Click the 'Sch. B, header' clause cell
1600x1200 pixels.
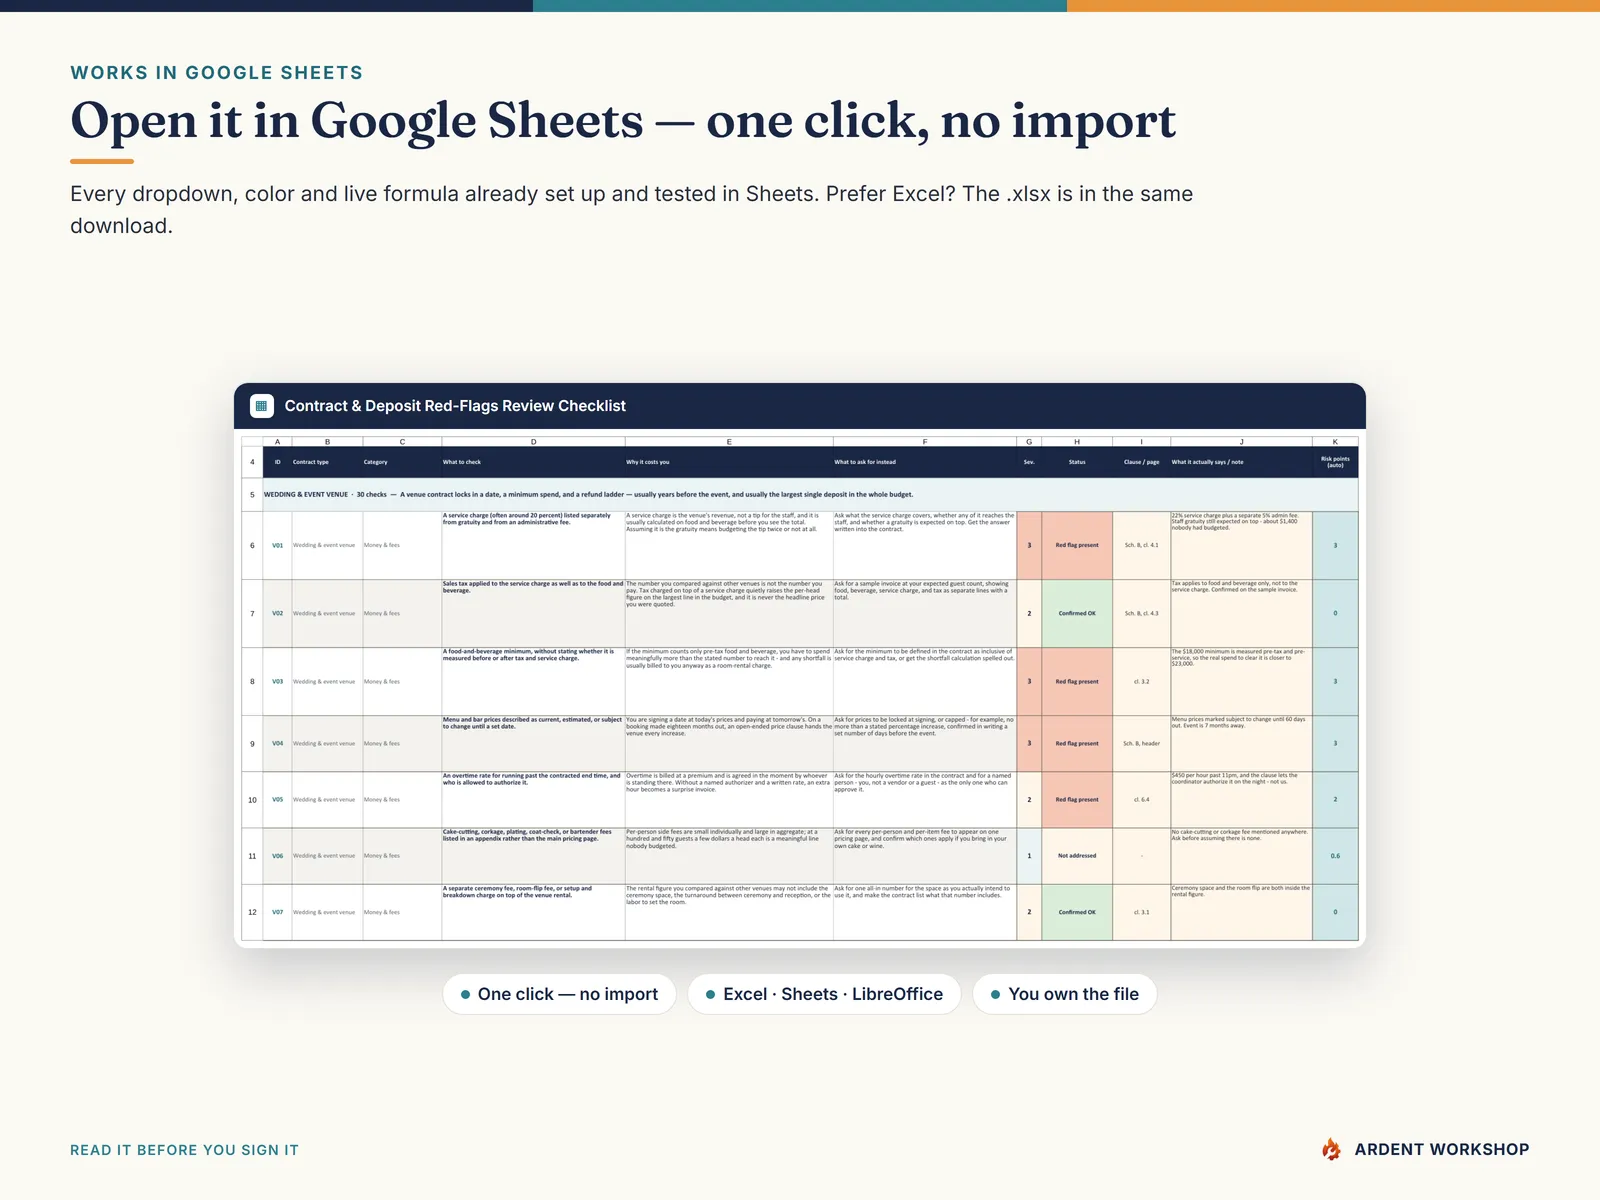point(1141,744)
